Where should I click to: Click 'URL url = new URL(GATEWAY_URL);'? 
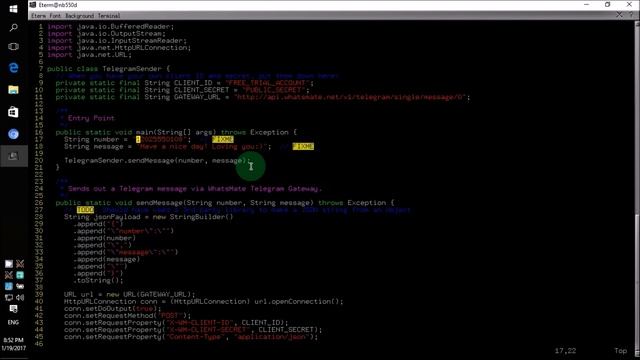(129, 294)
